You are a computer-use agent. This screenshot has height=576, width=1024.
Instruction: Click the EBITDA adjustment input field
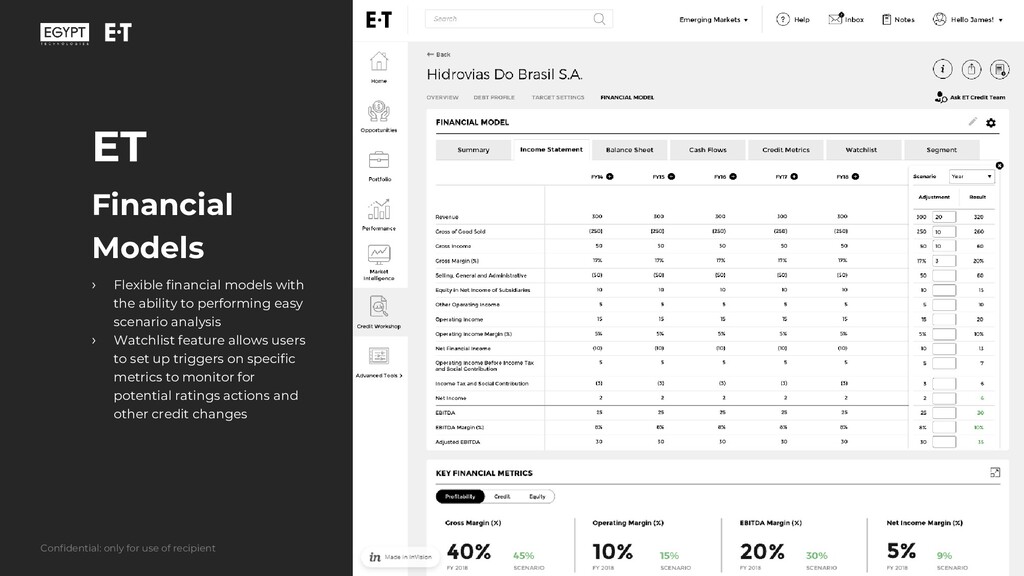(x=944, y=413)
